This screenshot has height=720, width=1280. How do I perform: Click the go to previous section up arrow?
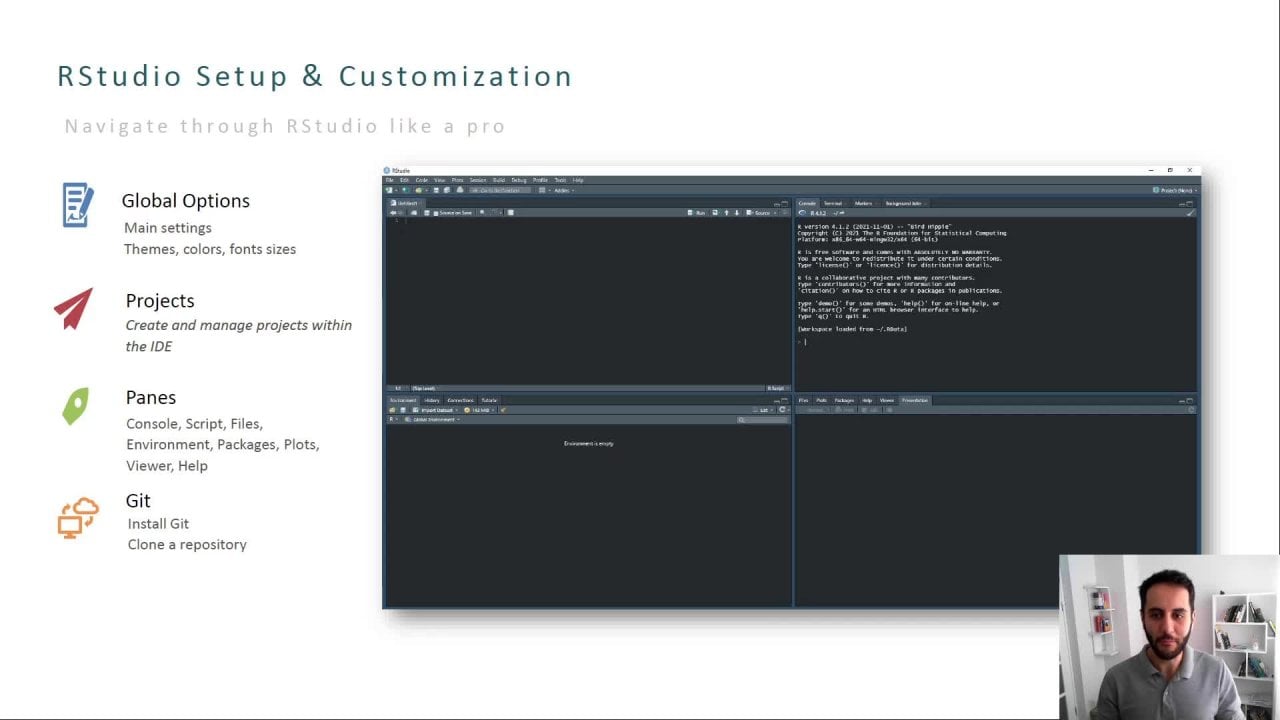click(727, 213)
